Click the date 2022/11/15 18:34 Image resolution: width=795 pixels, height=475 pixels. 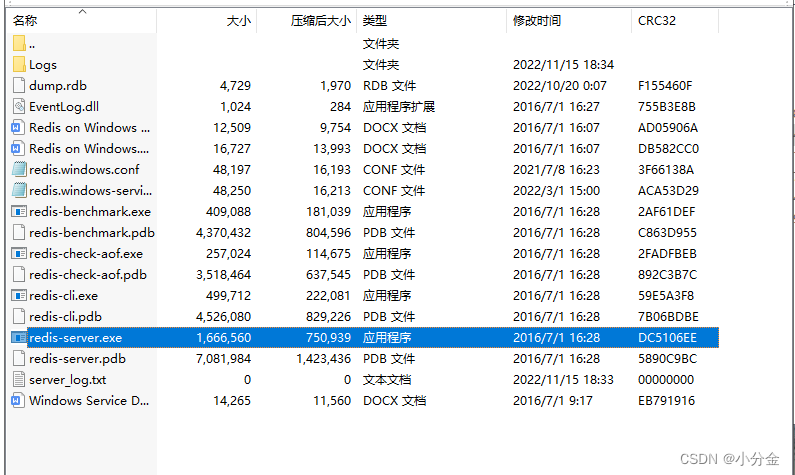(x=563, y=65)
